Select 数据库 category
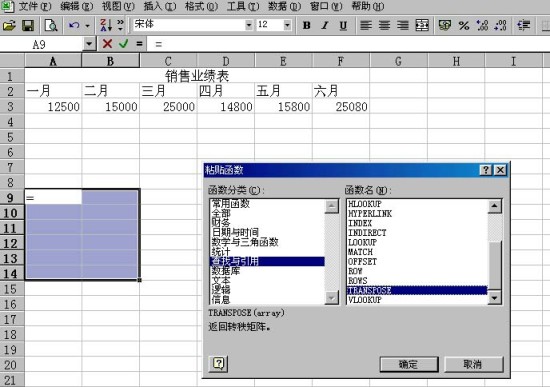The height and width of the screenshot is (387, 550). pyautogui.click(x=226, y=271)
